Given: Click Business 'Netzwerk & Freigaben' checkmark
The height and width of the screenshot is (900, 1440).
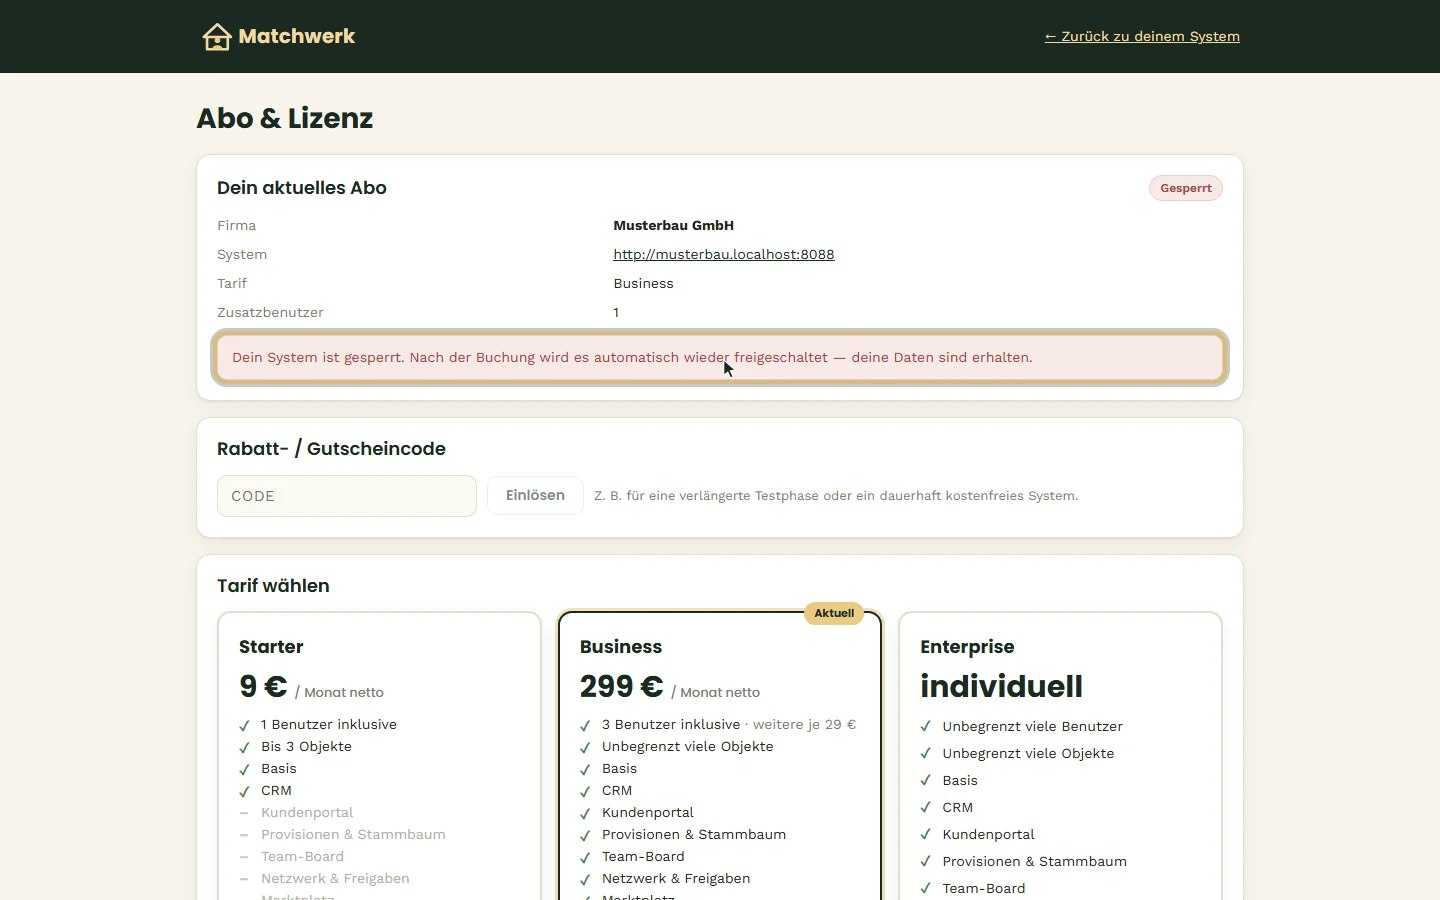Looking at the screenshot, I should click(x=586, y=879).
